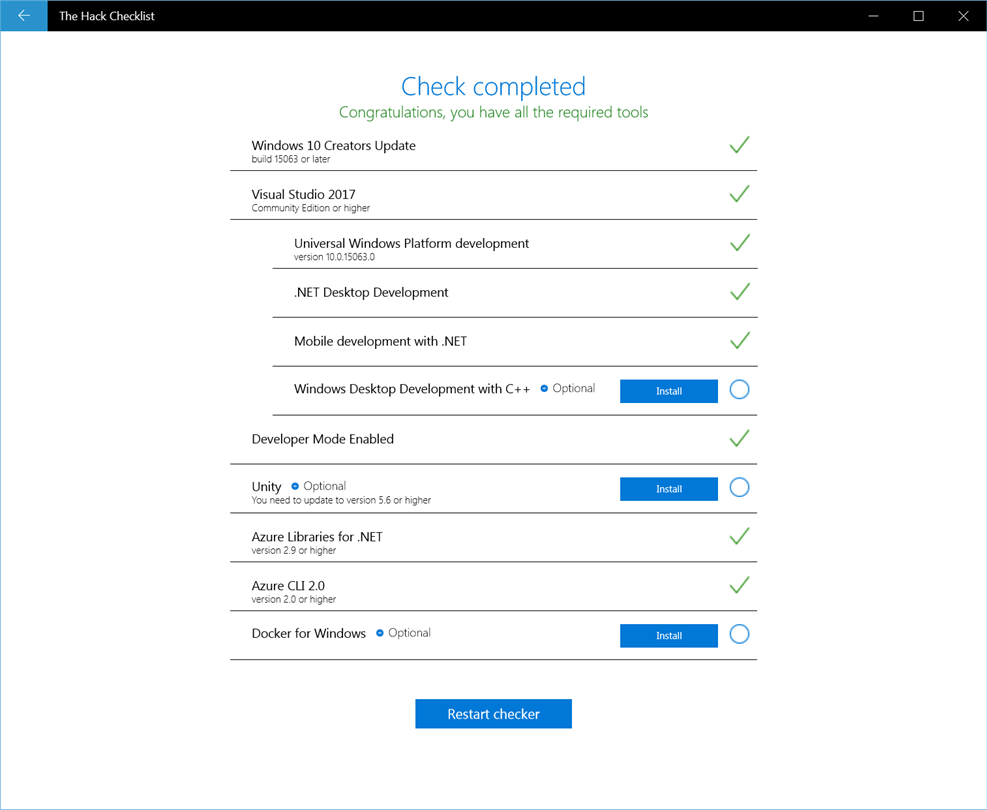Click empty circle for Windows Desktop C++
987x810 pixels.
pyautogui.click(x=739, y=390)
